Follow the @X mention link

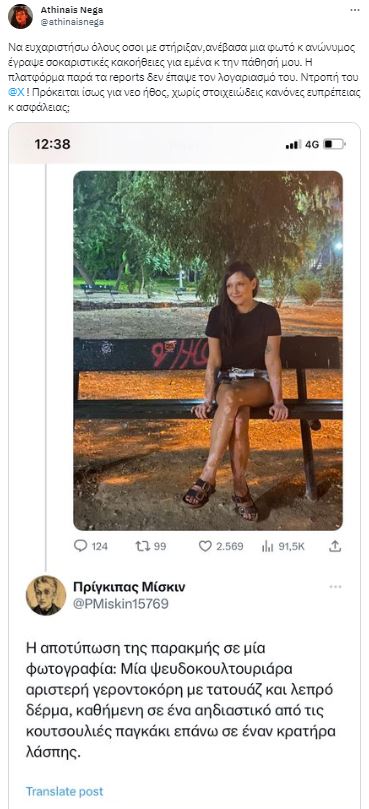tap(16, 81)
